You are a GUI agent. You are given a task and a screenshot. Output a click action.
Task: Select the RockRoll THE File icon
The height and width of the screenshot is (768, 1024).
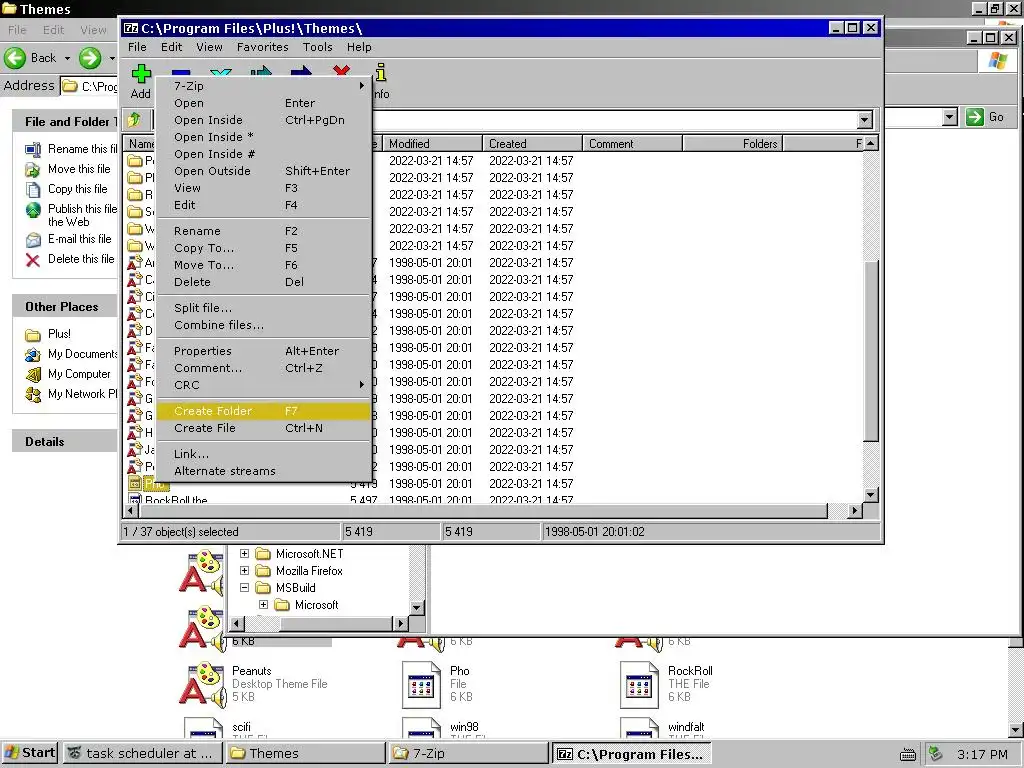pyautogui.click(x=639, y=684)
